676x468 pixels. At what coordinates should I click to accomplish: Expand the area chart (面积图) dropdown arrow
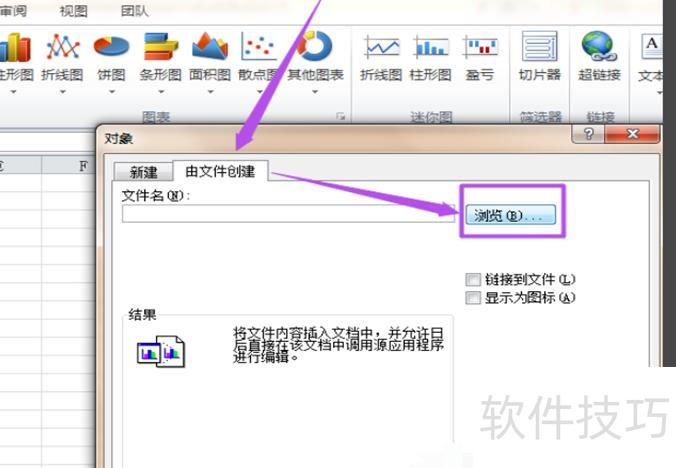(x=210, y=92)
